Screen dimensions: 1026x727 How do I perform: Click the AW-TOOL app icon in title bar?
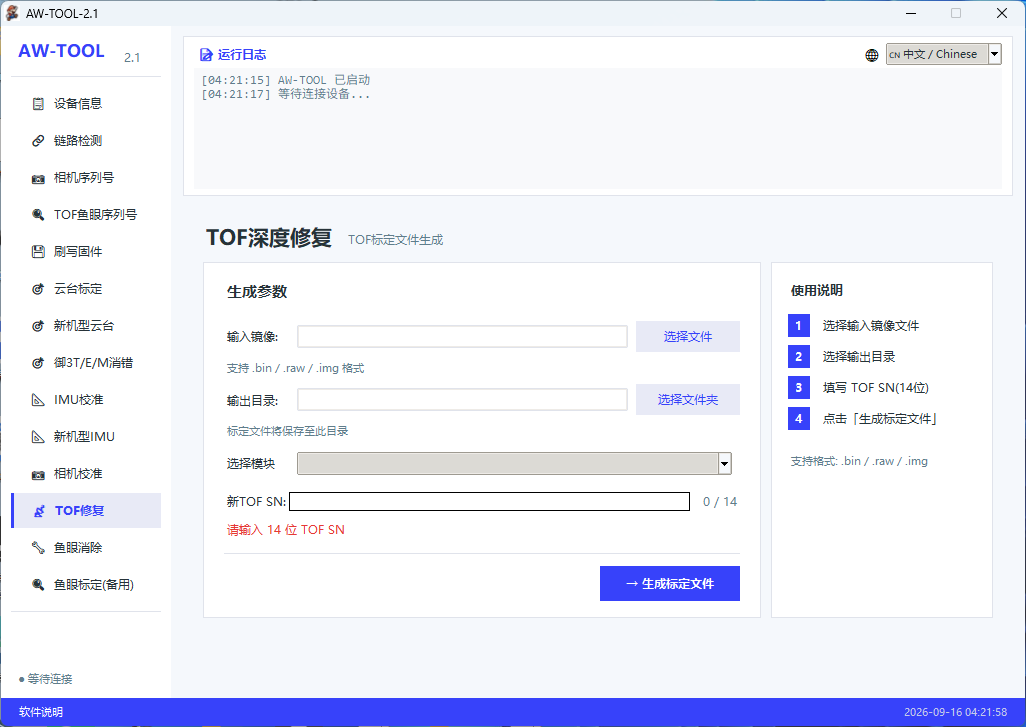pyautogui.click(x=12, y=13)
